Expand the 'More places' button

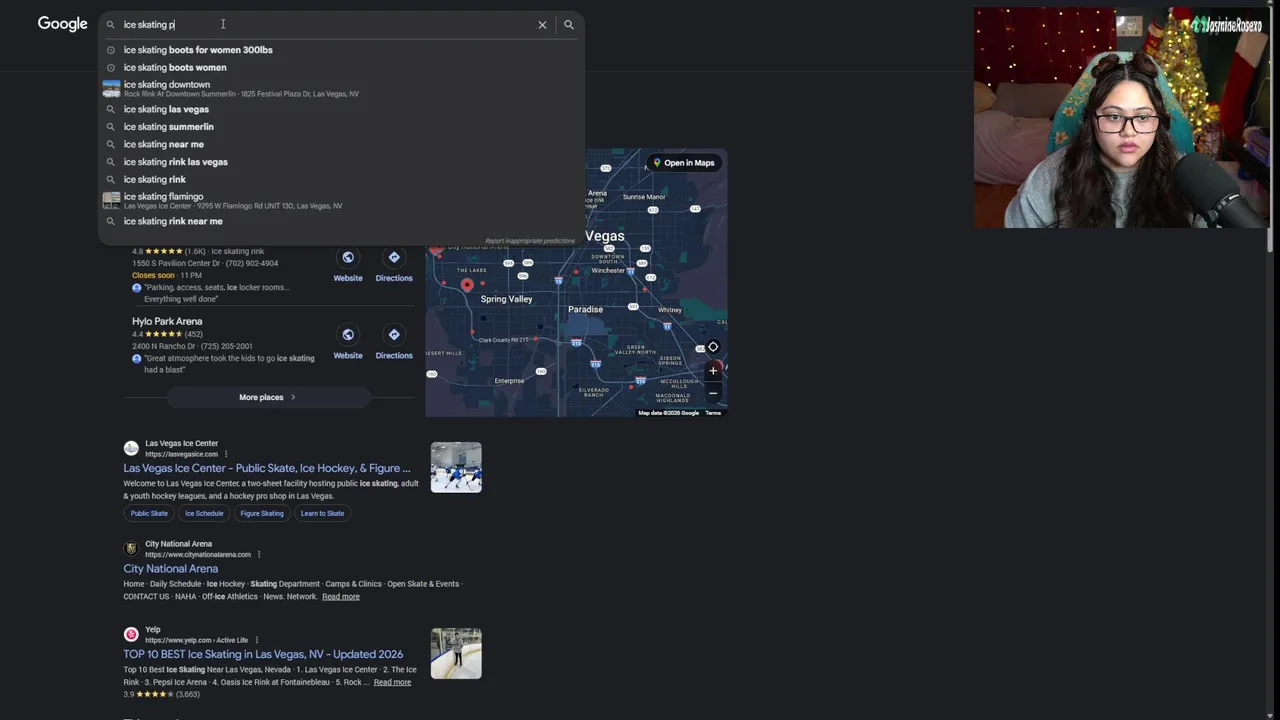click(x=268, y=397)
